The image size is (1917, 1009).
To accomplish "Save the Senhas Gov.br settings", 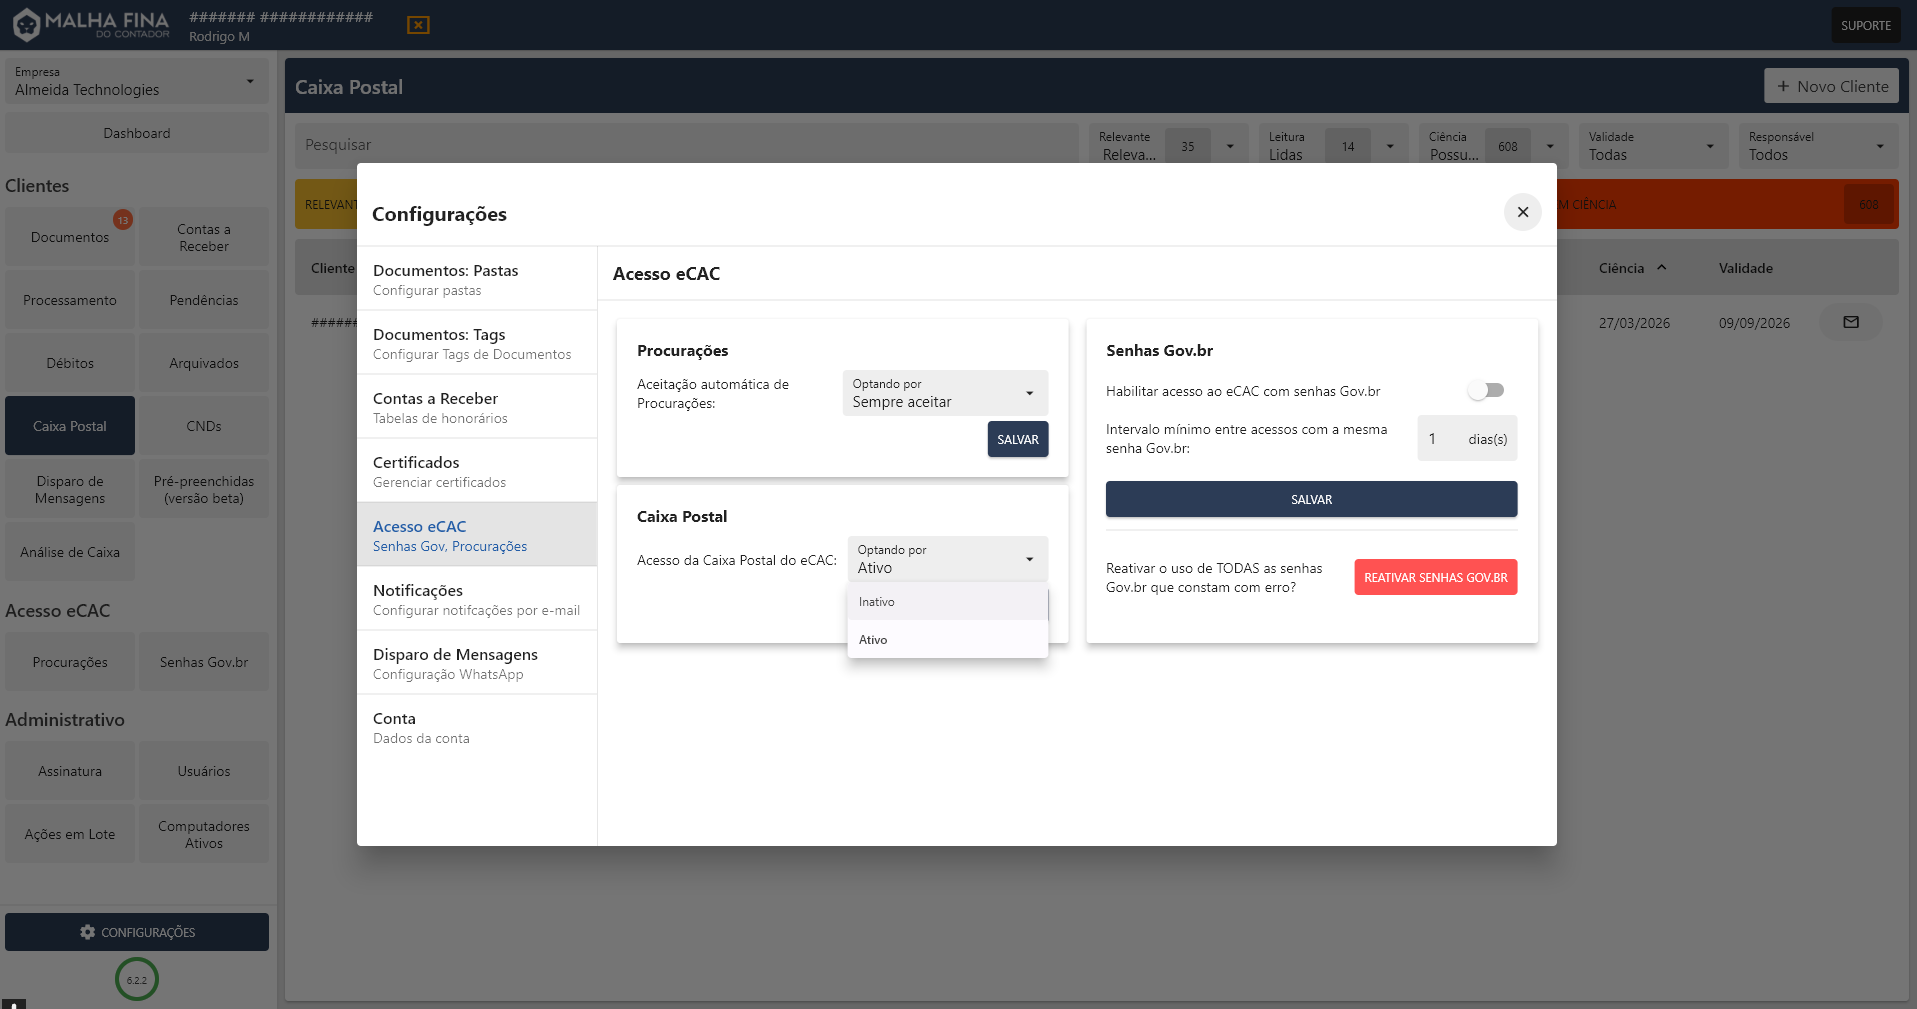I will point(1310,499).
